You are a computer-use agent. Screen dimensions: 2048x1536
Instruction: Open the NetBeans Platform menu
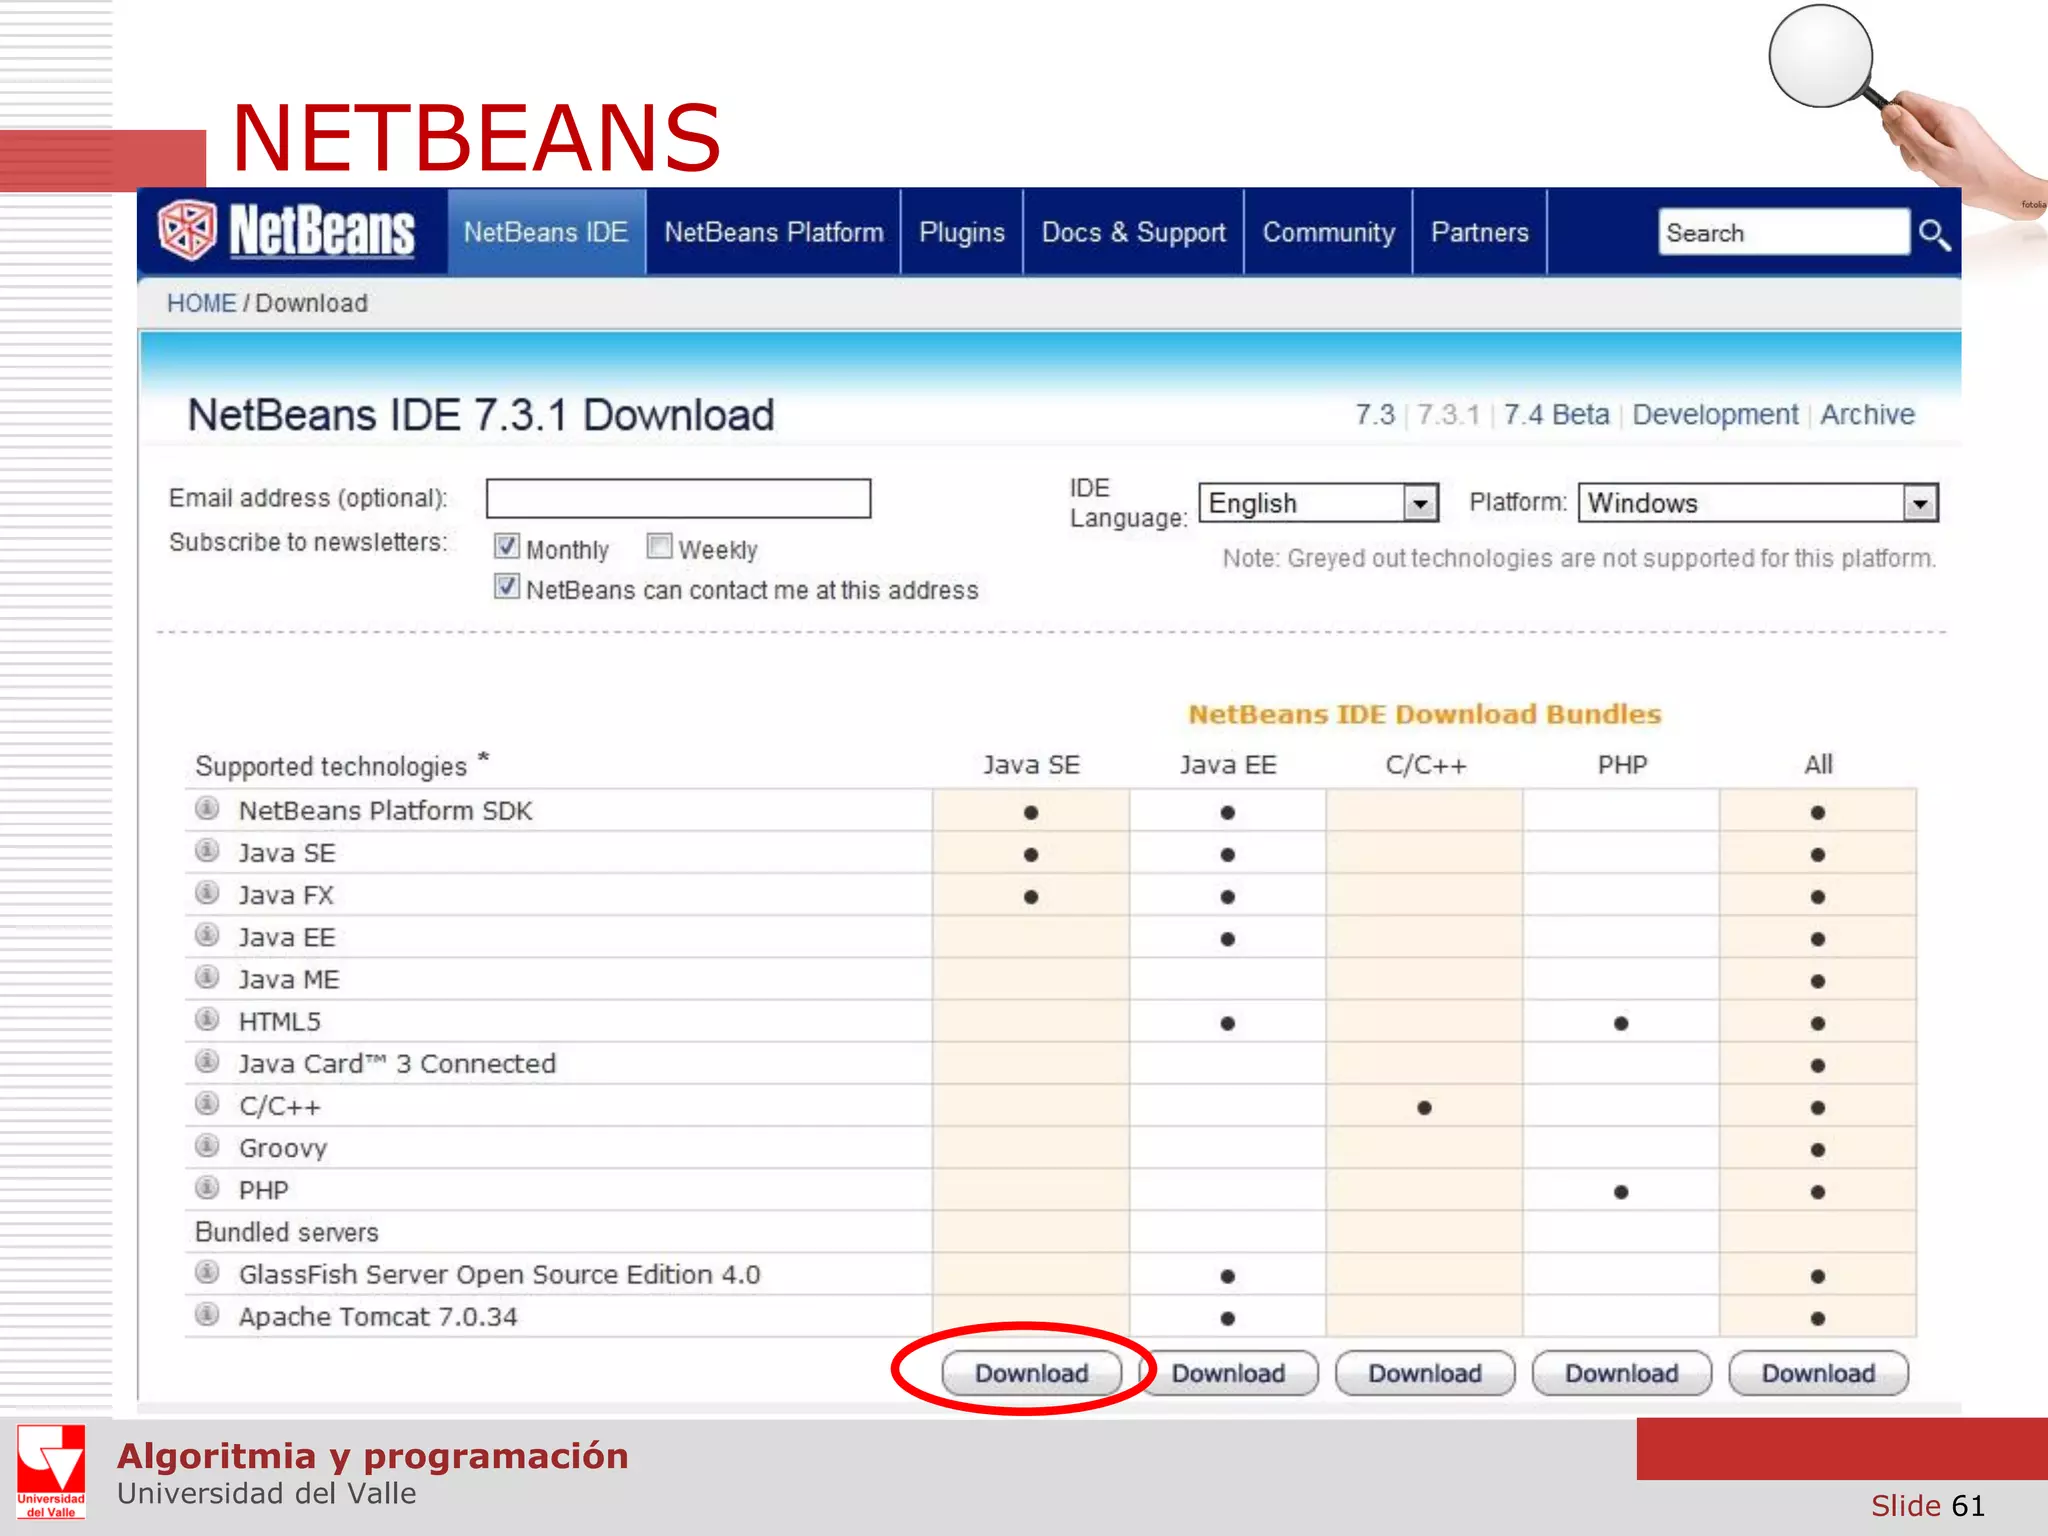774,232
